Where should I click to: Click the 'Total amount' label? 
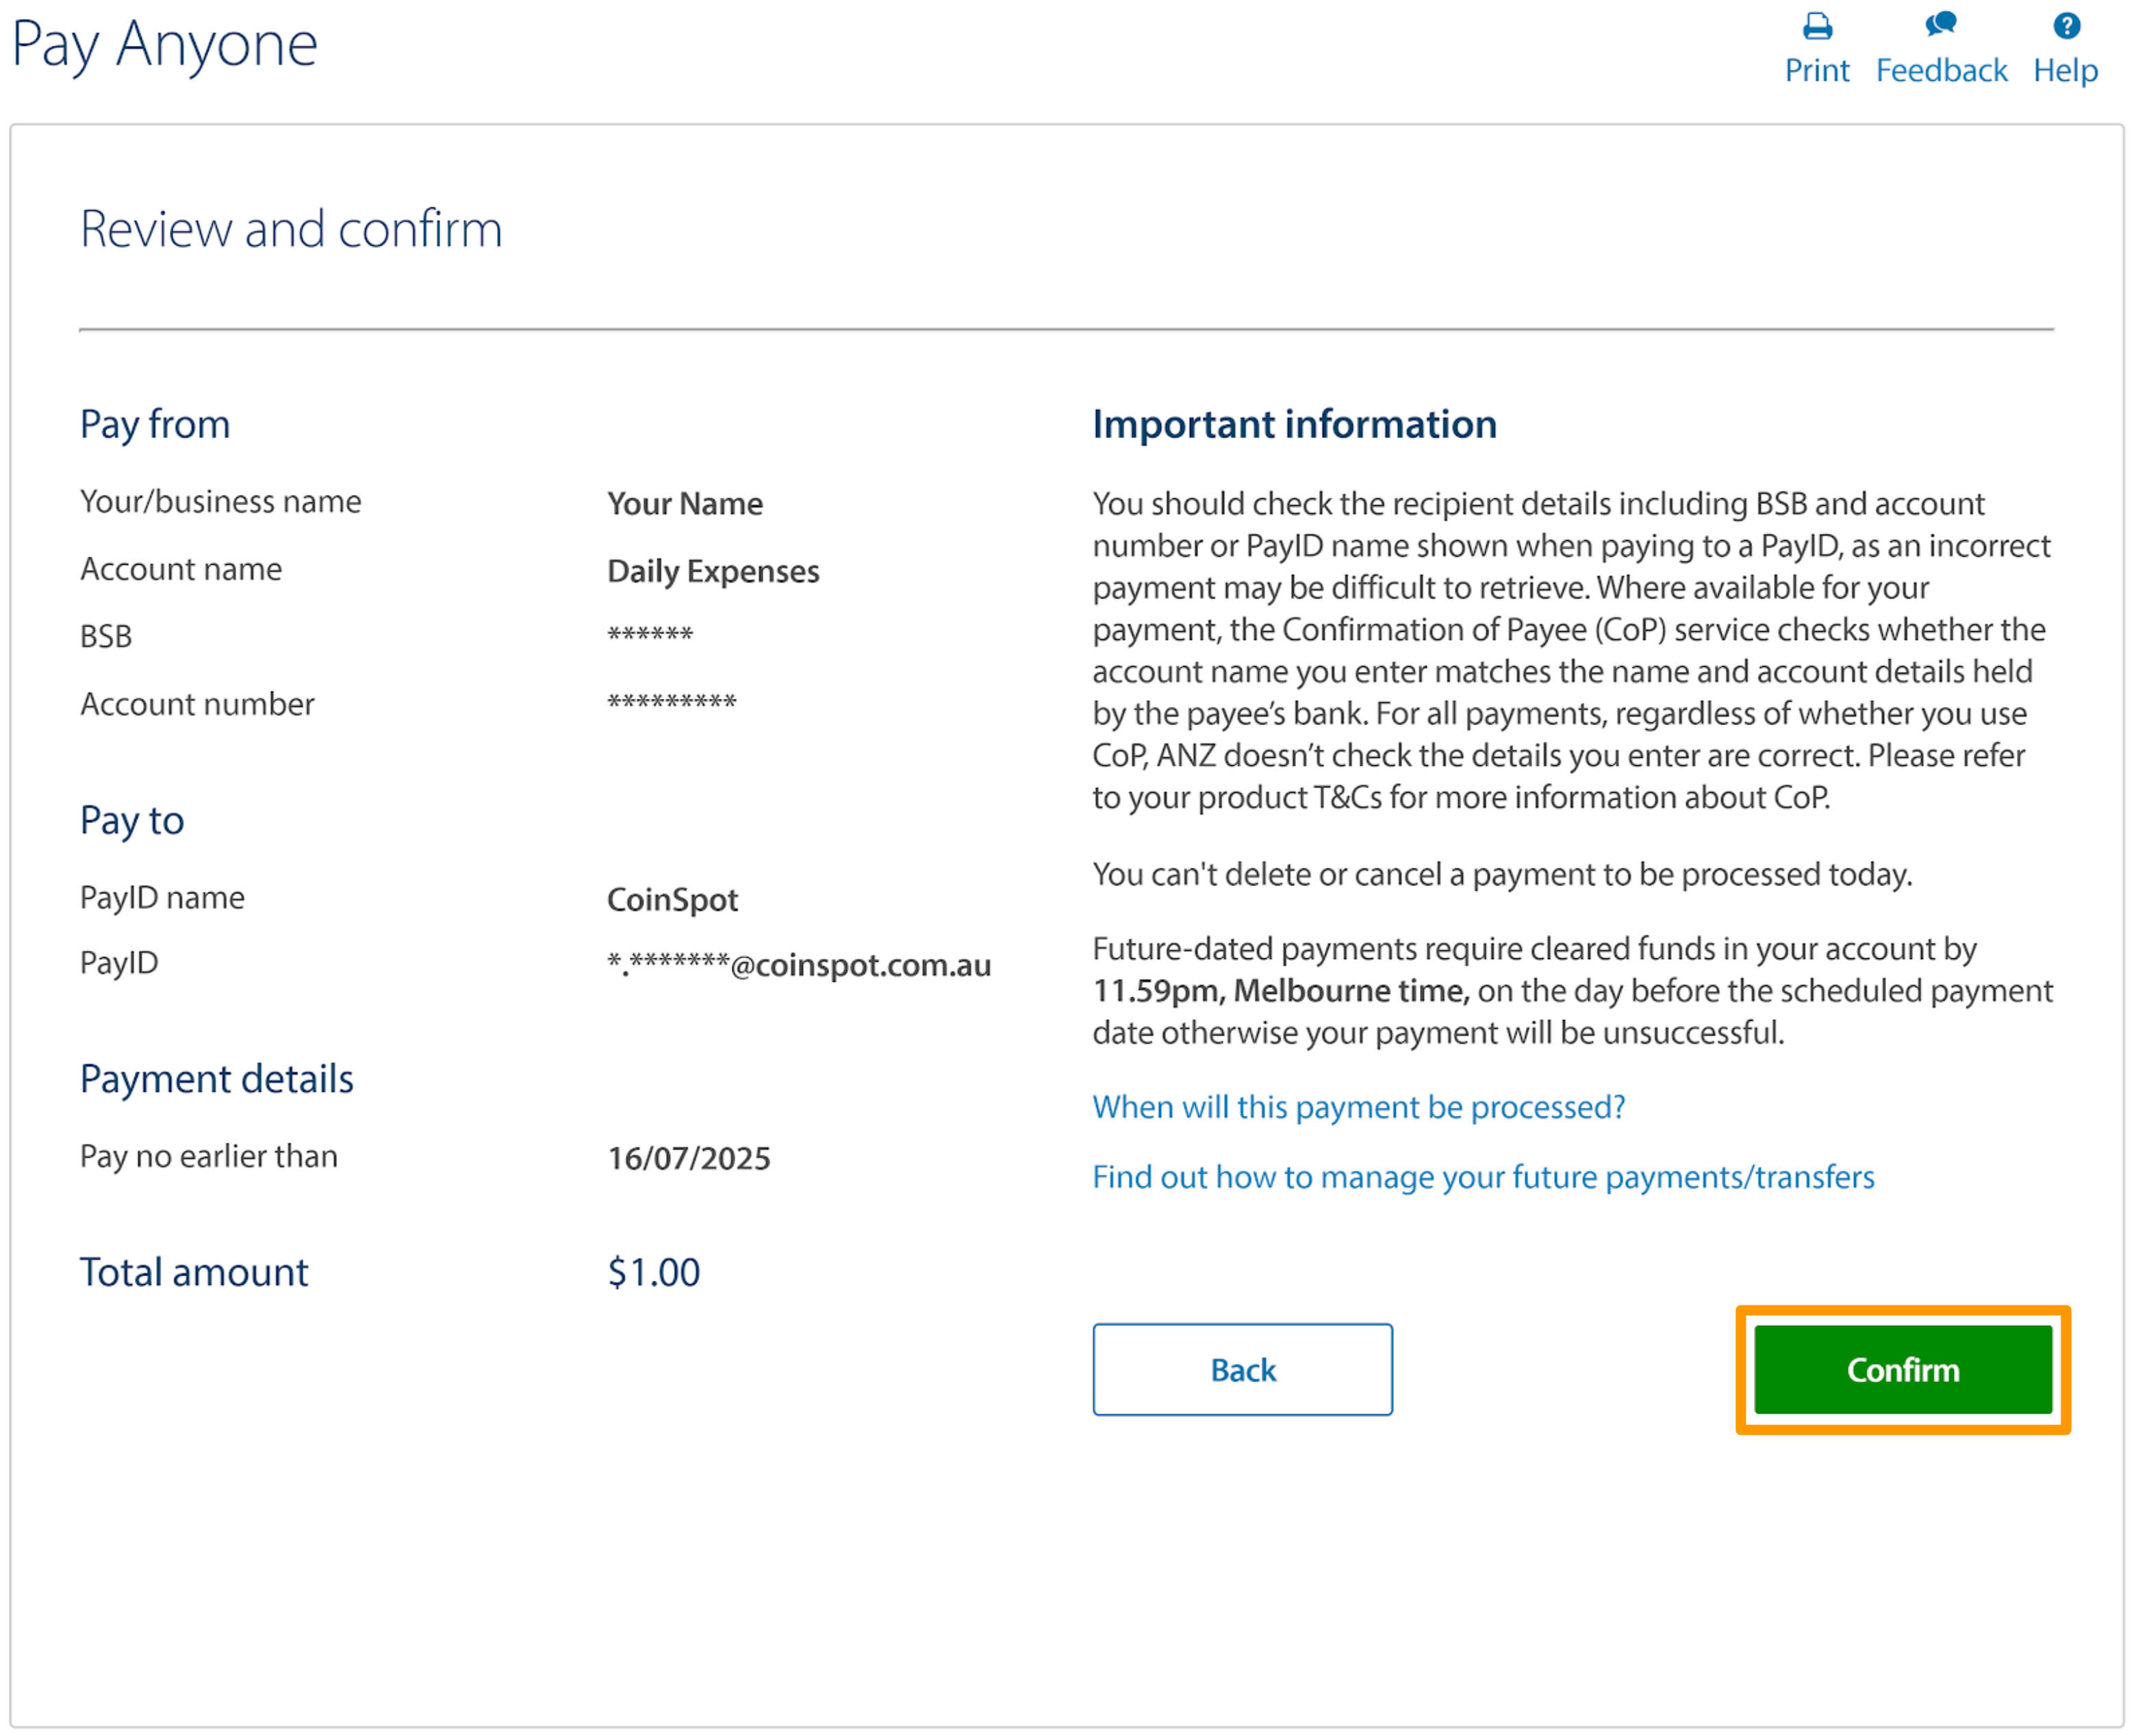pyautogui.click(x=194, y=1272)
